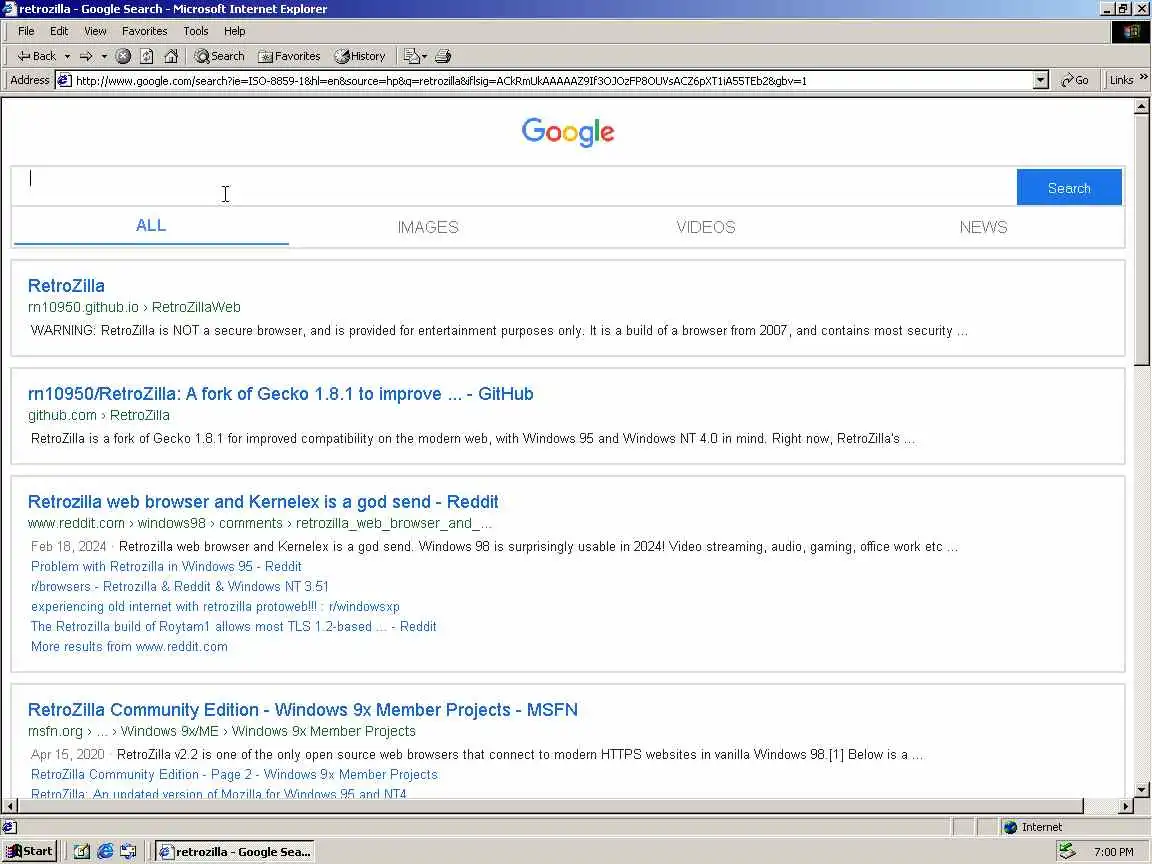Image resolution: width=1152 pixels, height=864 pixels.
Task: Click github.com › RetroZilla URL text
Action: 98,415
